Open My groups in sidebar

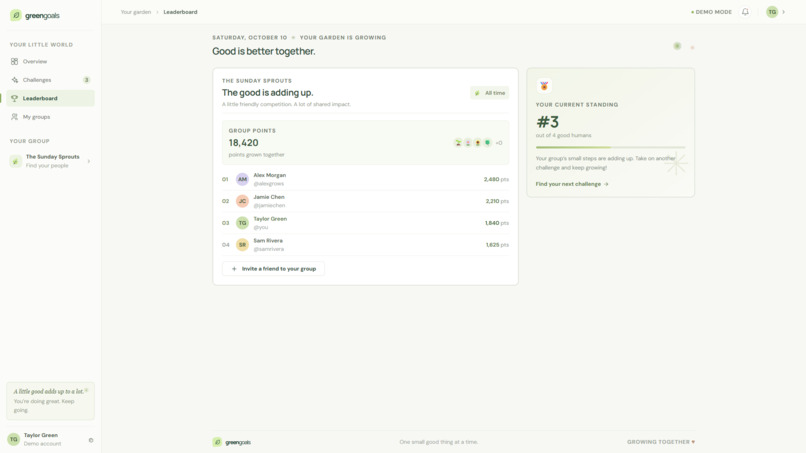[x=50, y=117]
